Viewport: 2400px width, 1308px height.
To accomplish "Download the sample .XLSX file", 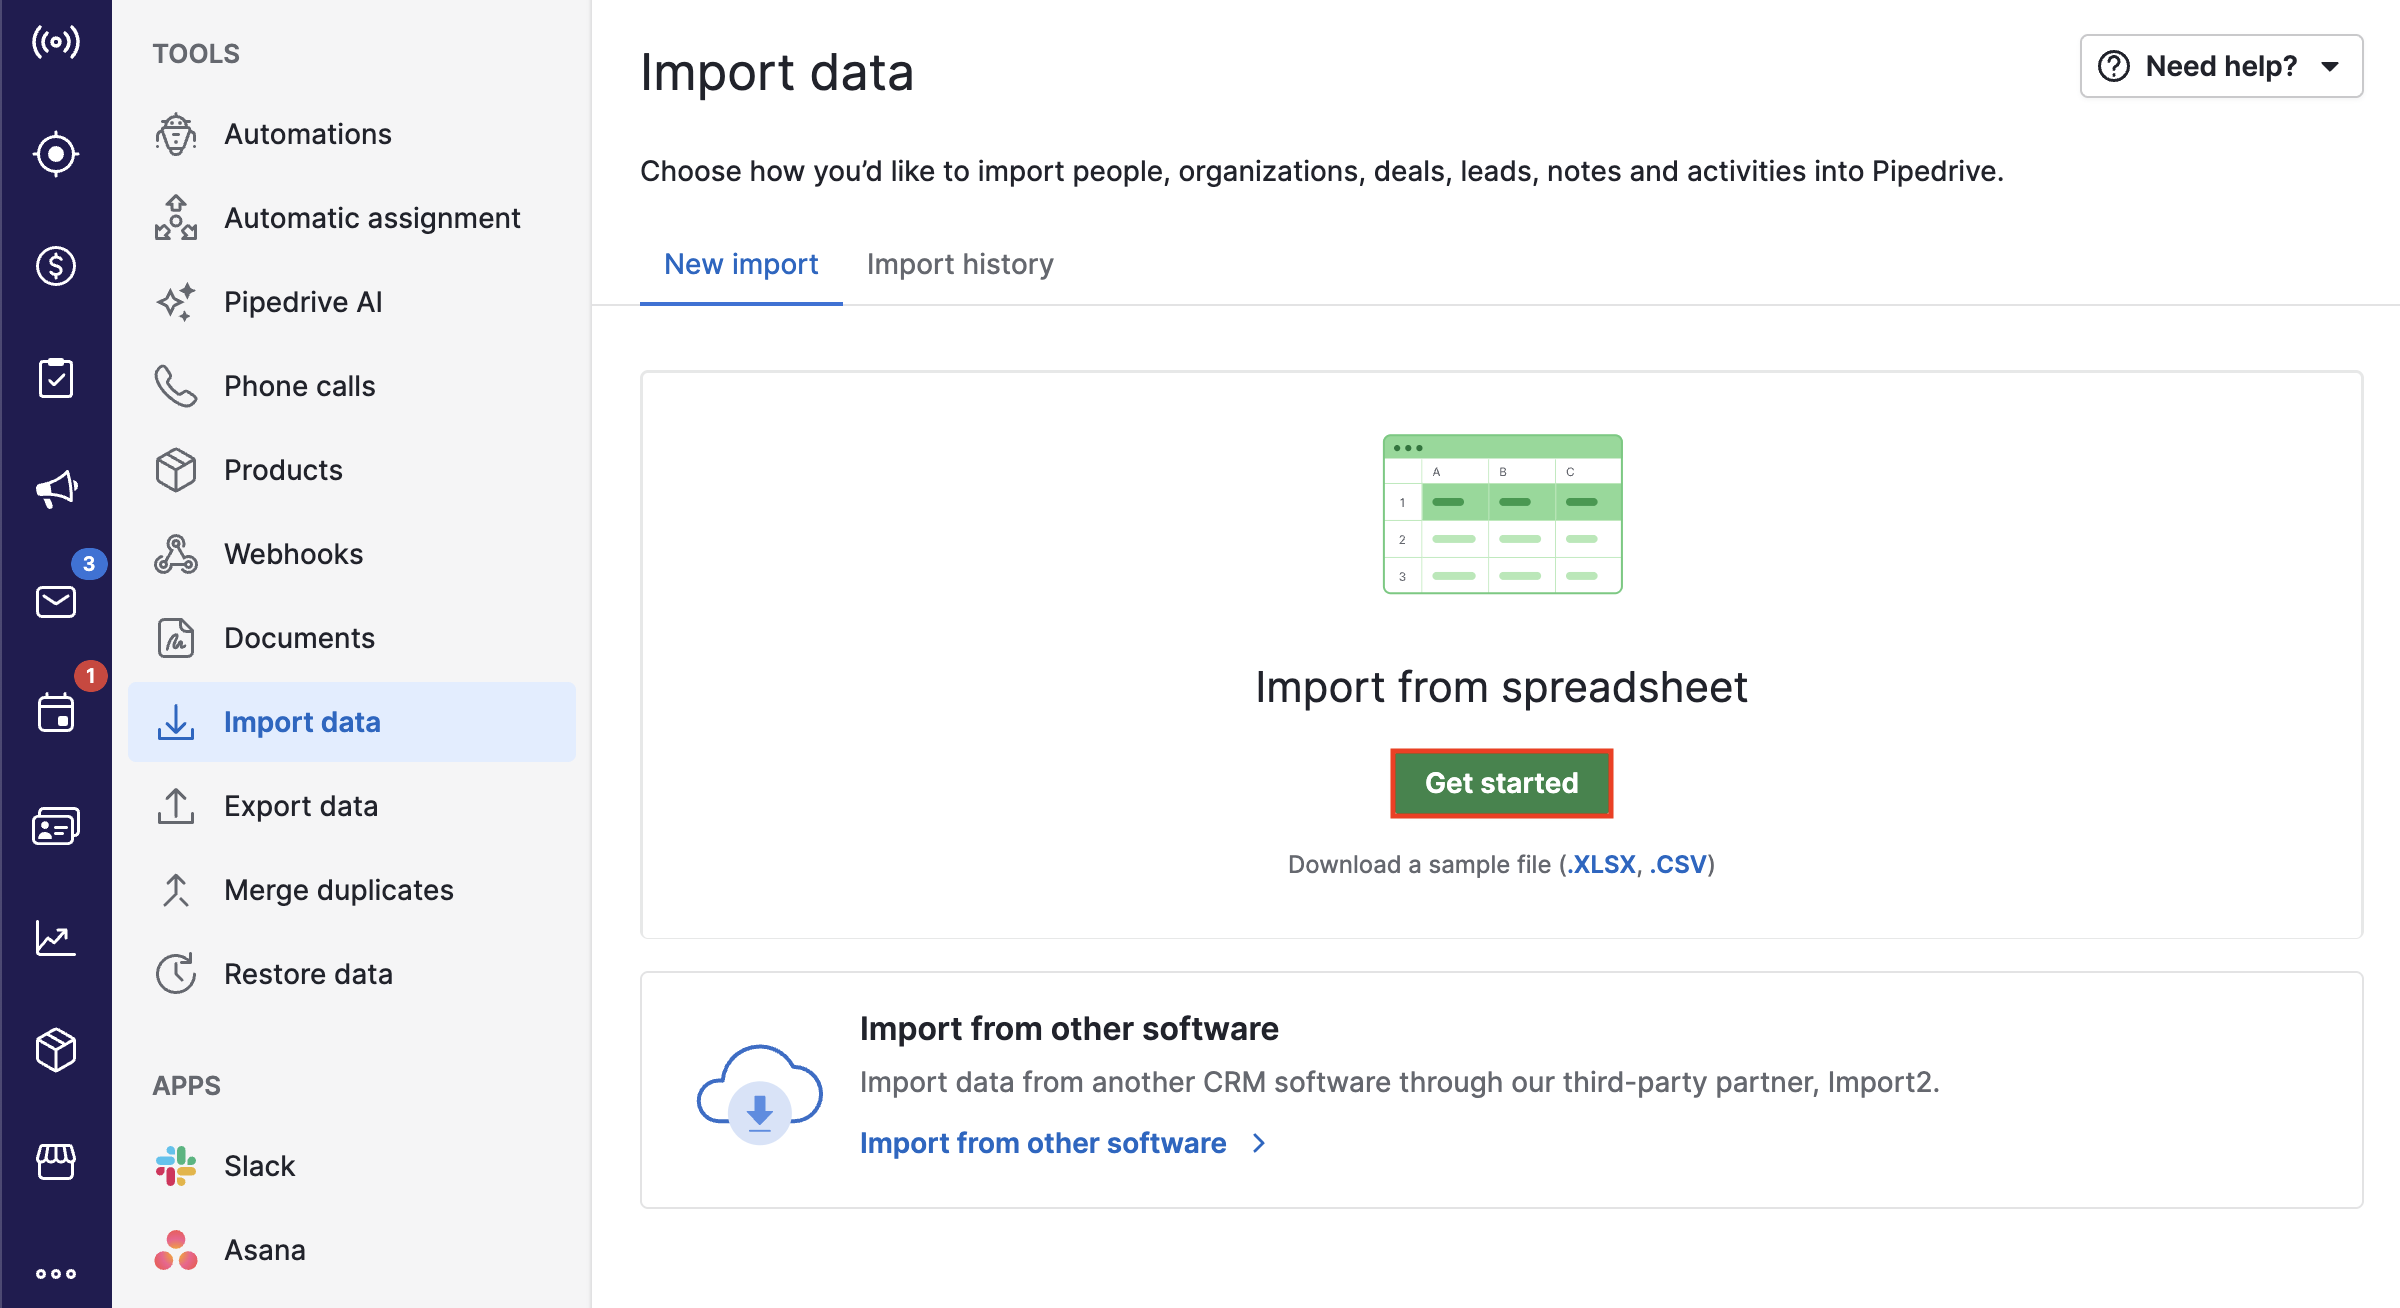I will [x=1601, y=864].
